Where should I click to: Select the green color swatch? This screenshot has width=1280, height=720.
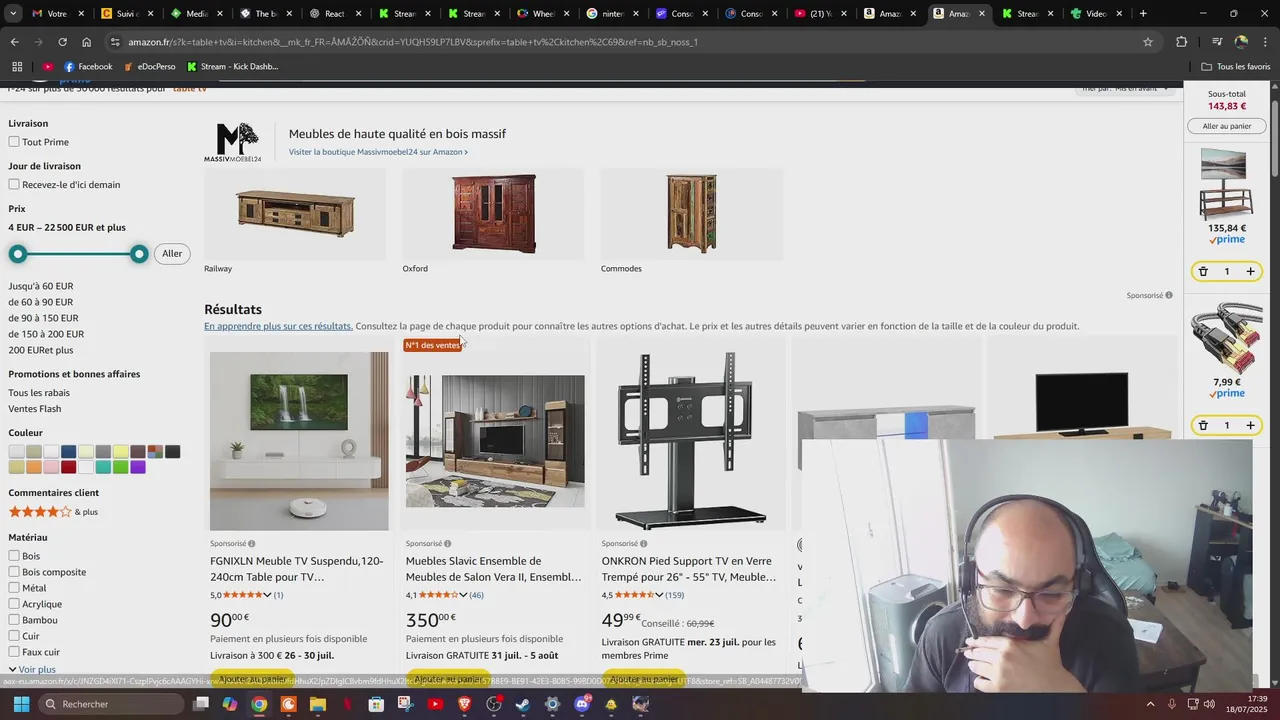click(x=120, y=467)
